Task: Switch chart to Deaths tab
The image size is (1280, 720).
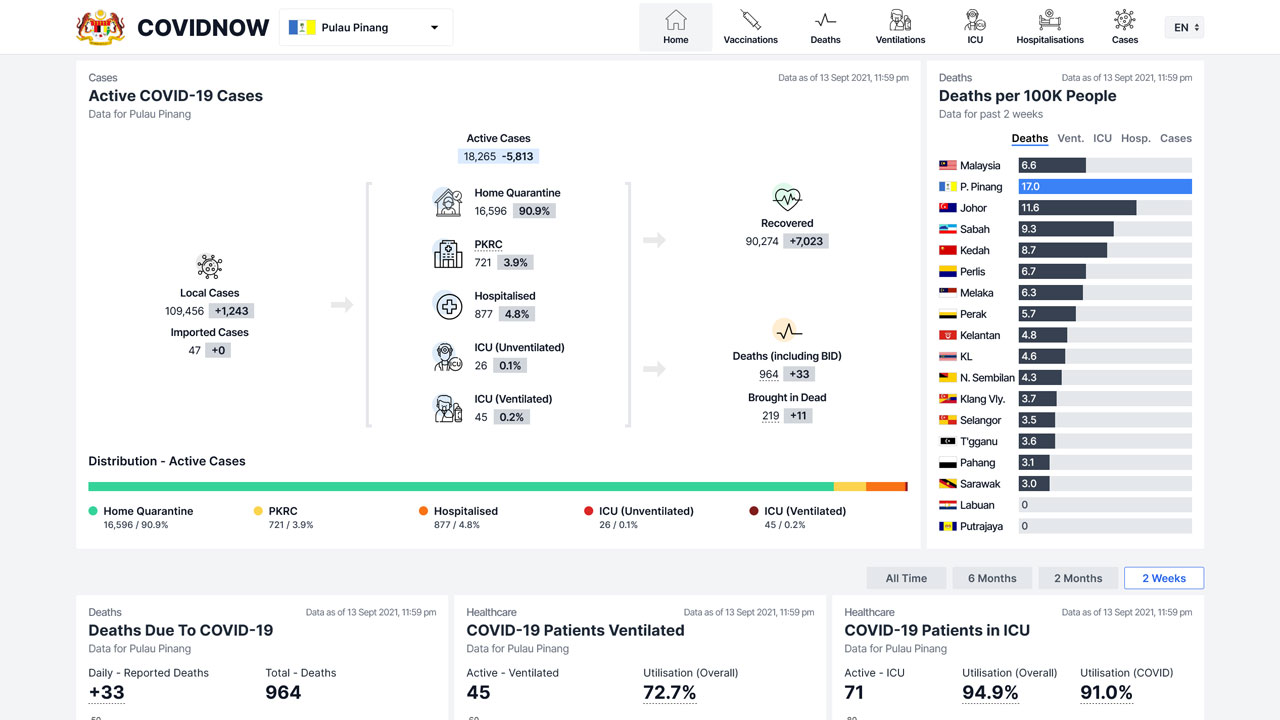Action: pyautogui.click(x=1030, y=139)
